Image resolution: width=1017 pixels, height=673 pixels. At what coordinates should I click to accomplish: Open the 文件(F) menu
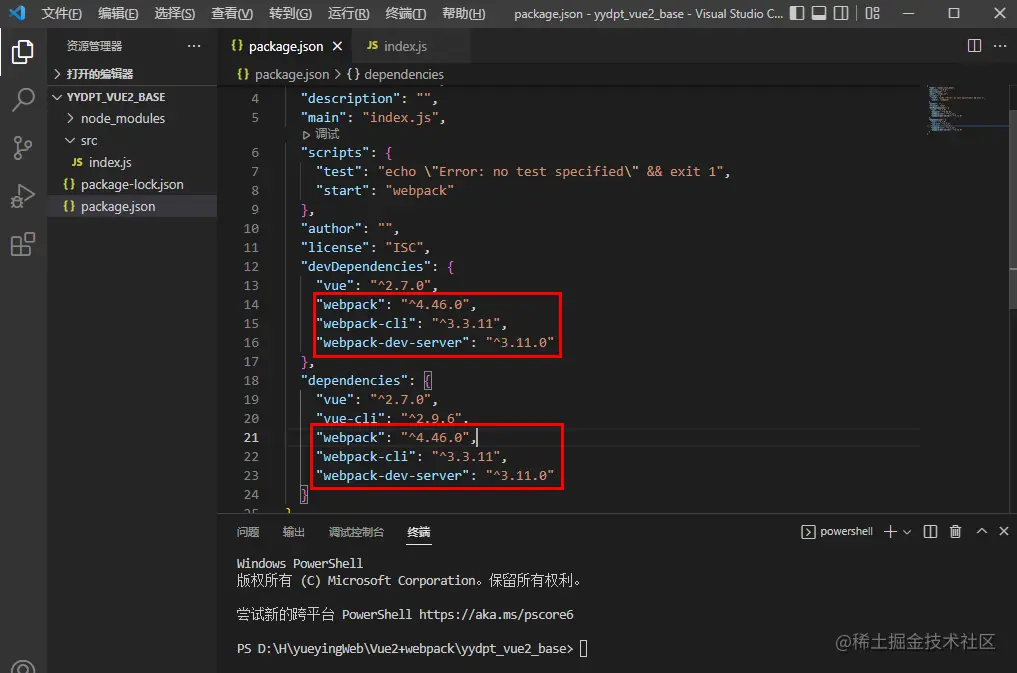pos(62,13)
